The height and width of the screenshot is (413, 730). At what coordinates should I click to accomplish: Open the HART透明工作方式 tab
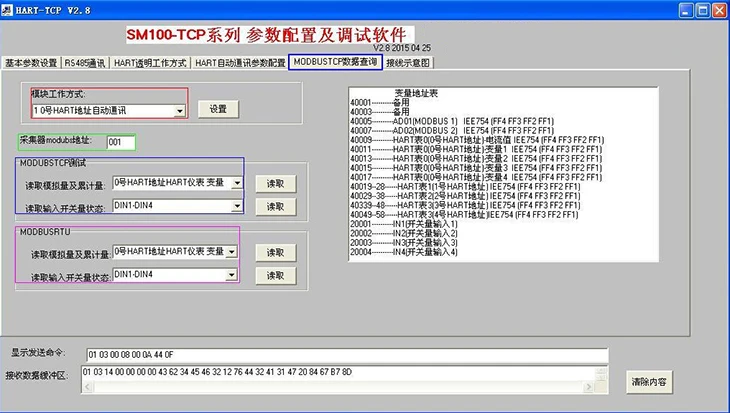(x=150, y=63)
